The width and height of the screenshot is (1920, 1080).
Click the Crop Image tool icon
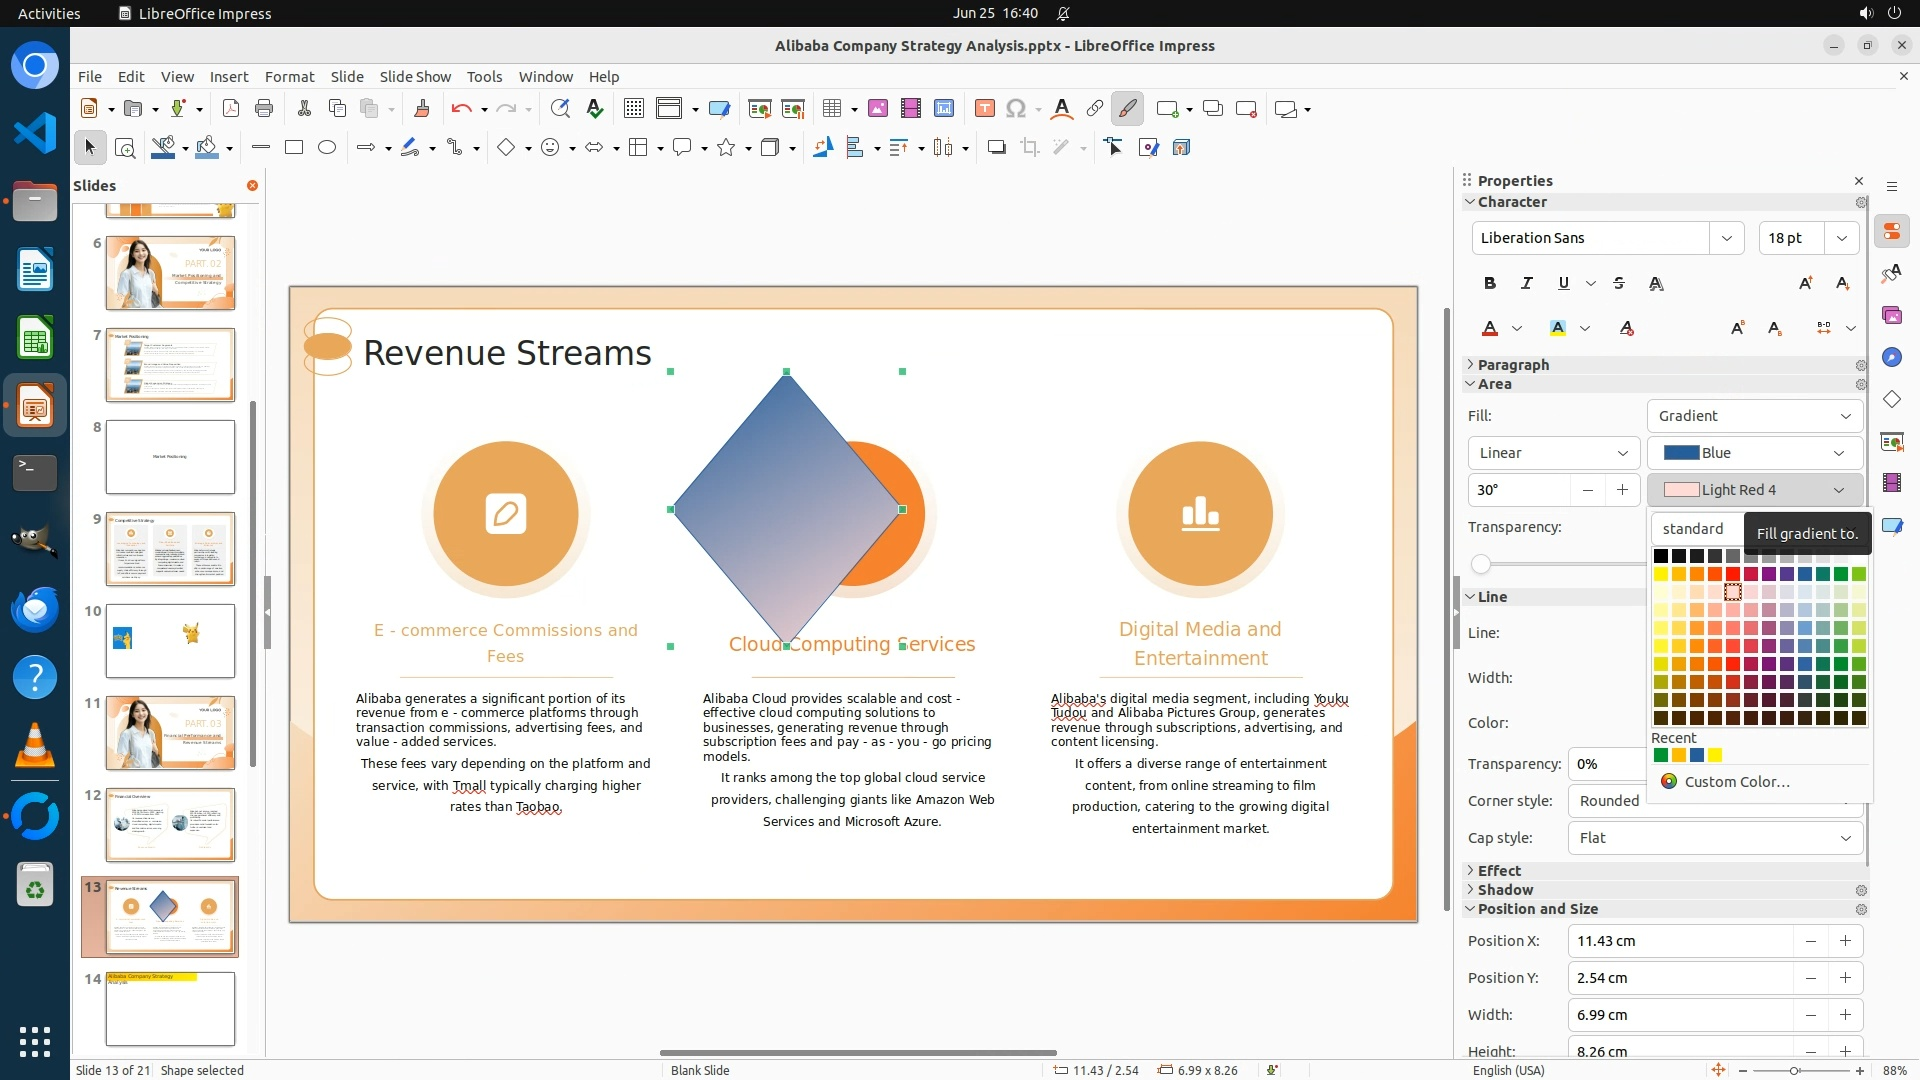tap(1029, 148)
